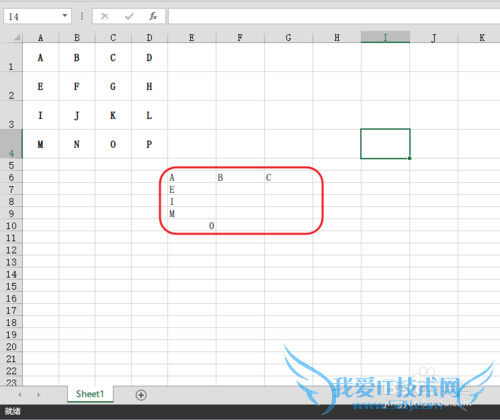
Task: Click cell E6 containing A
Action: point(192,177)
